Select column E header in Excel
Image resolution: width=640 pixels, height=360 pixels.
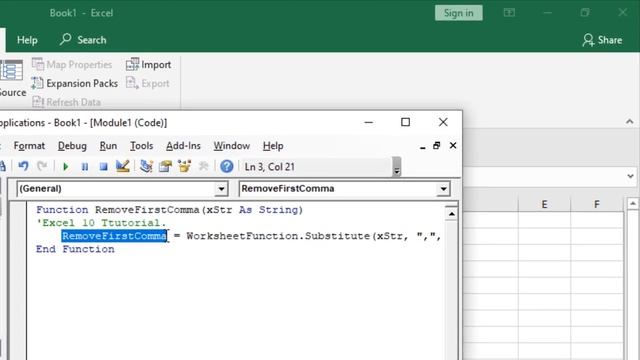point(544,204)
